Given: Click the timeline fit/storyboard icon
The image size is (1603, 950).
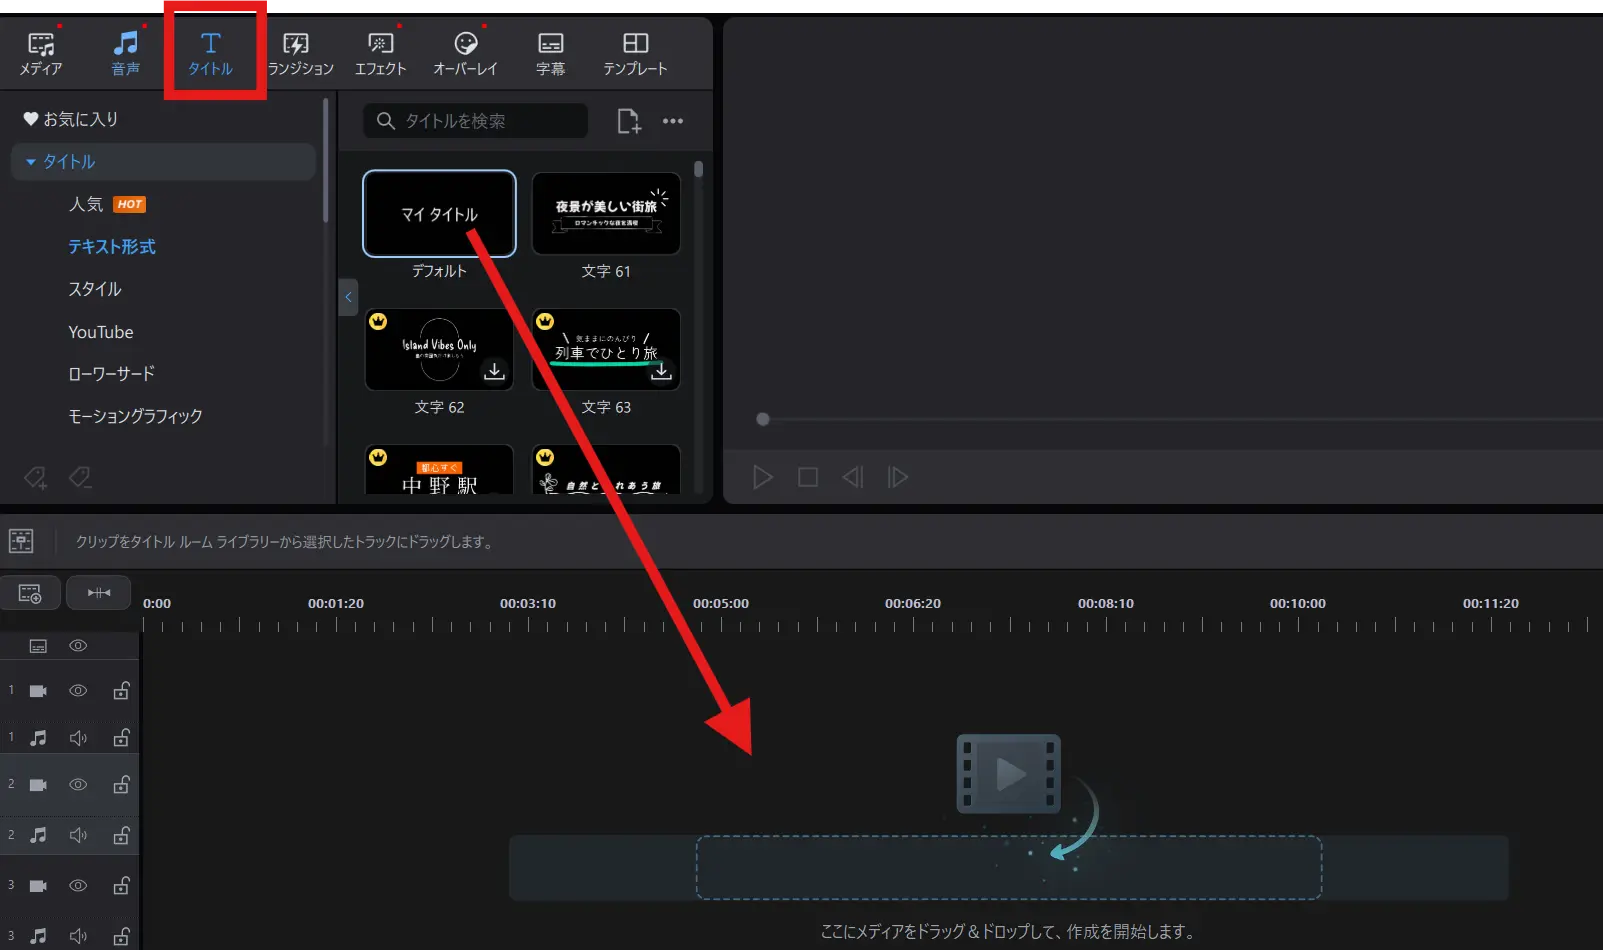Looking at the screenshot, I should click(x=21, y=541).
